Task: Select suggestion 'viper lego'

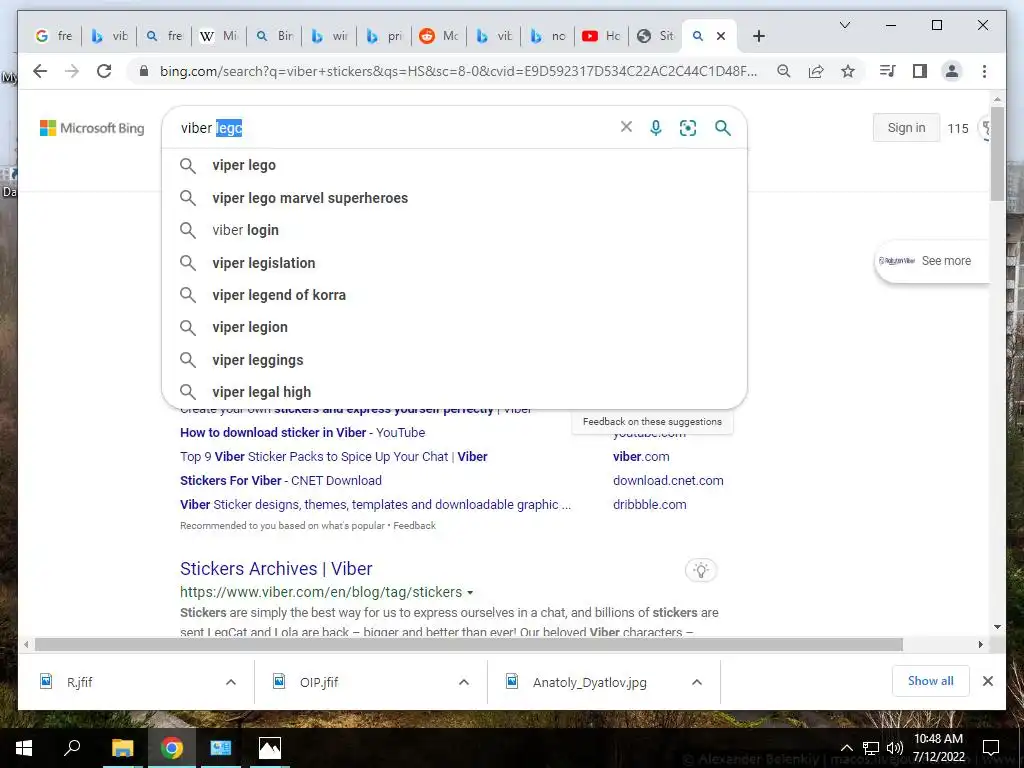Action: coord(454,165)
